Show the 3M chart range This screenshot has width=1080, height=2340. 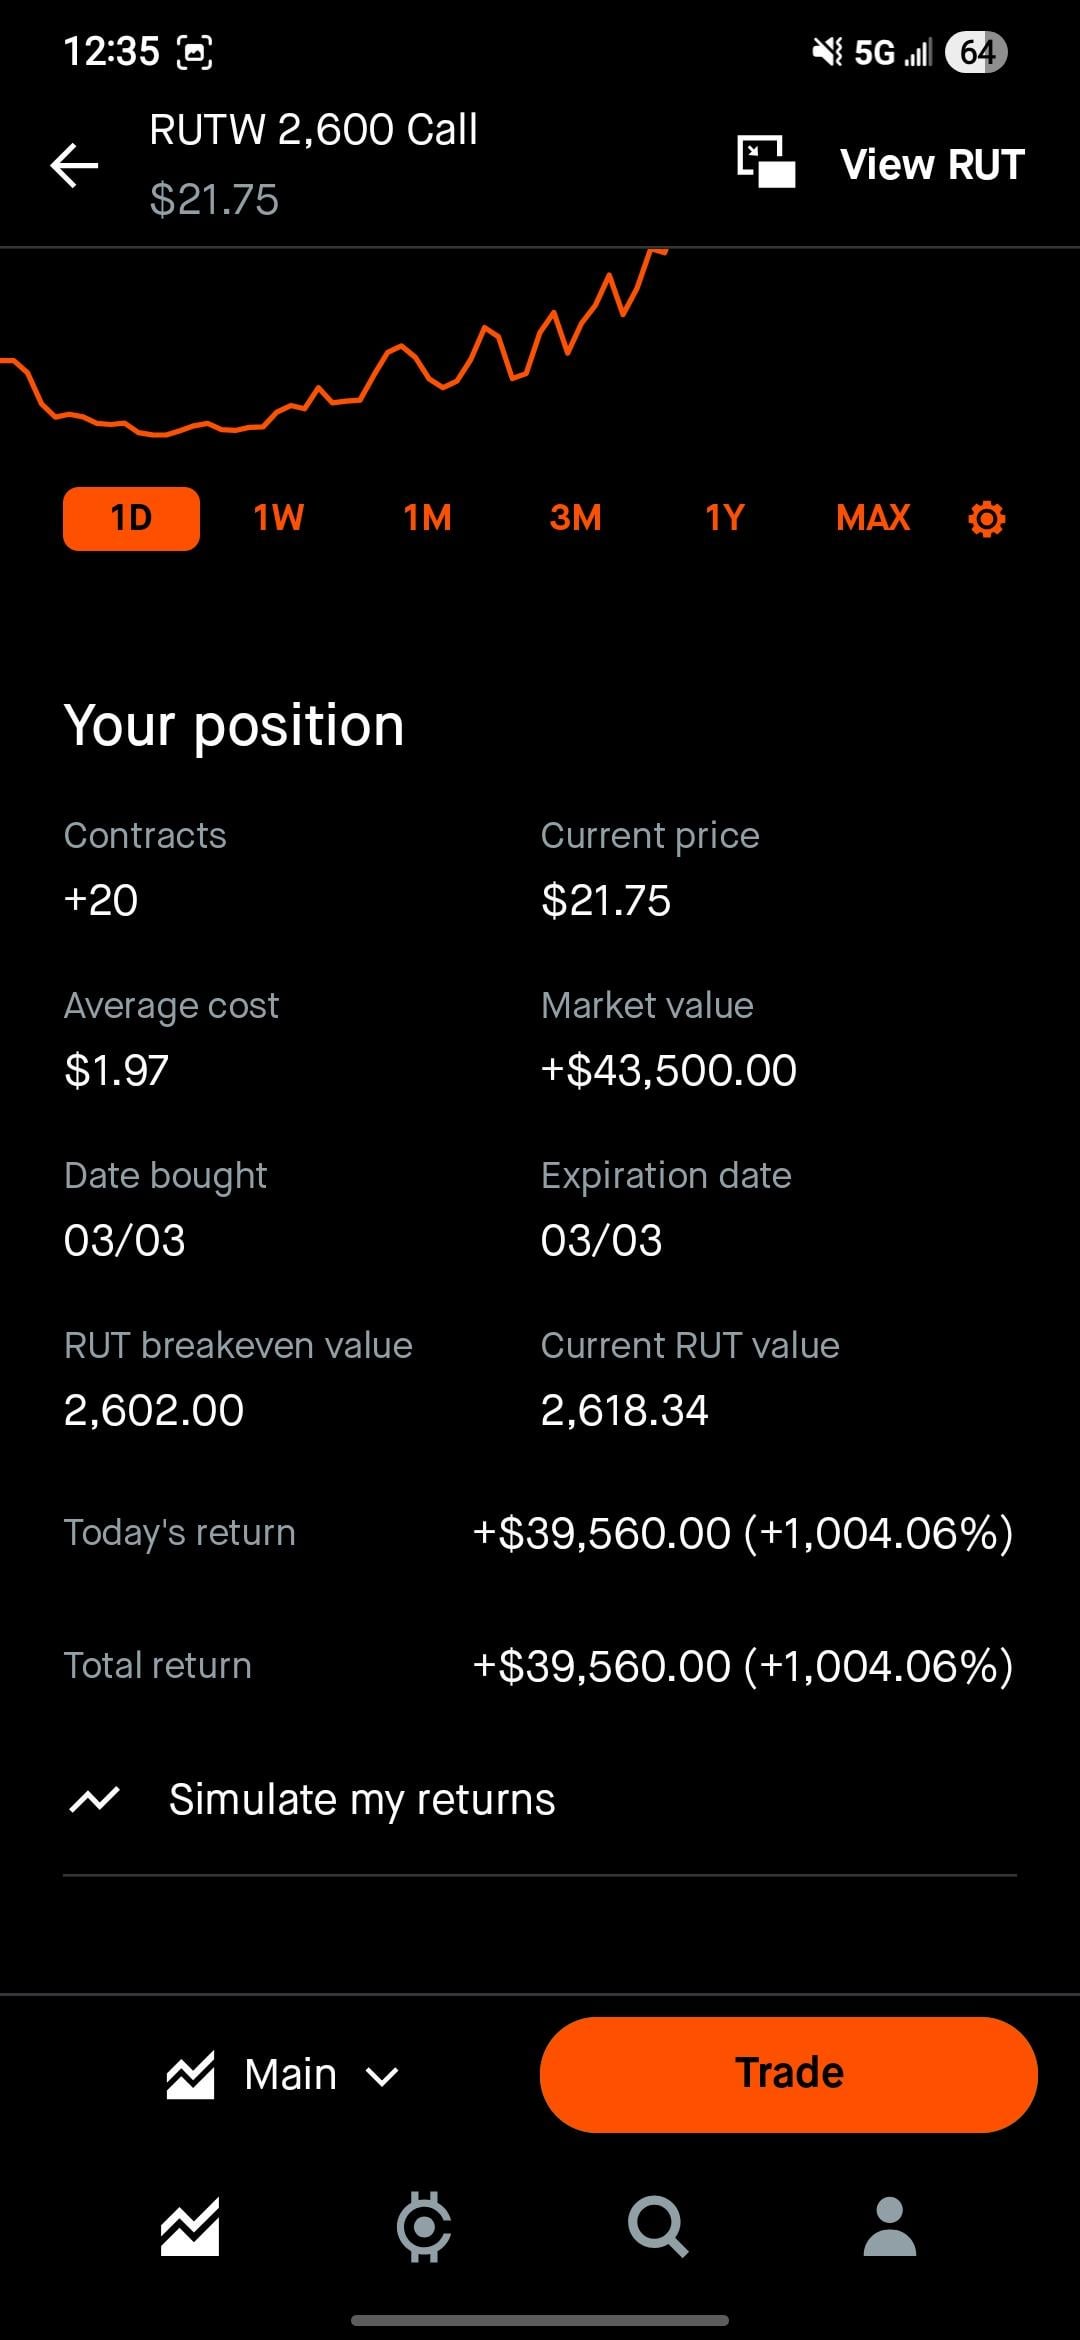[576, 519]
